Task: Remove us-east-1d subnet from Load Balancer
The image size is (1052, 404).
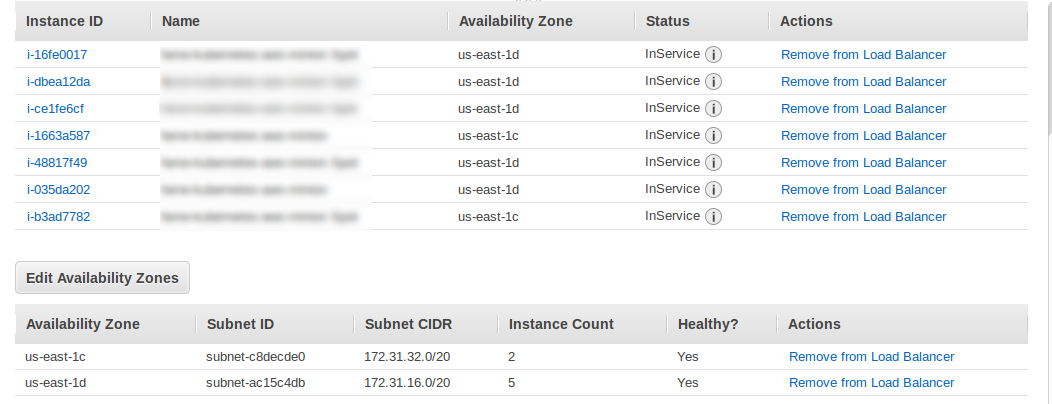Action: point(872,383)
